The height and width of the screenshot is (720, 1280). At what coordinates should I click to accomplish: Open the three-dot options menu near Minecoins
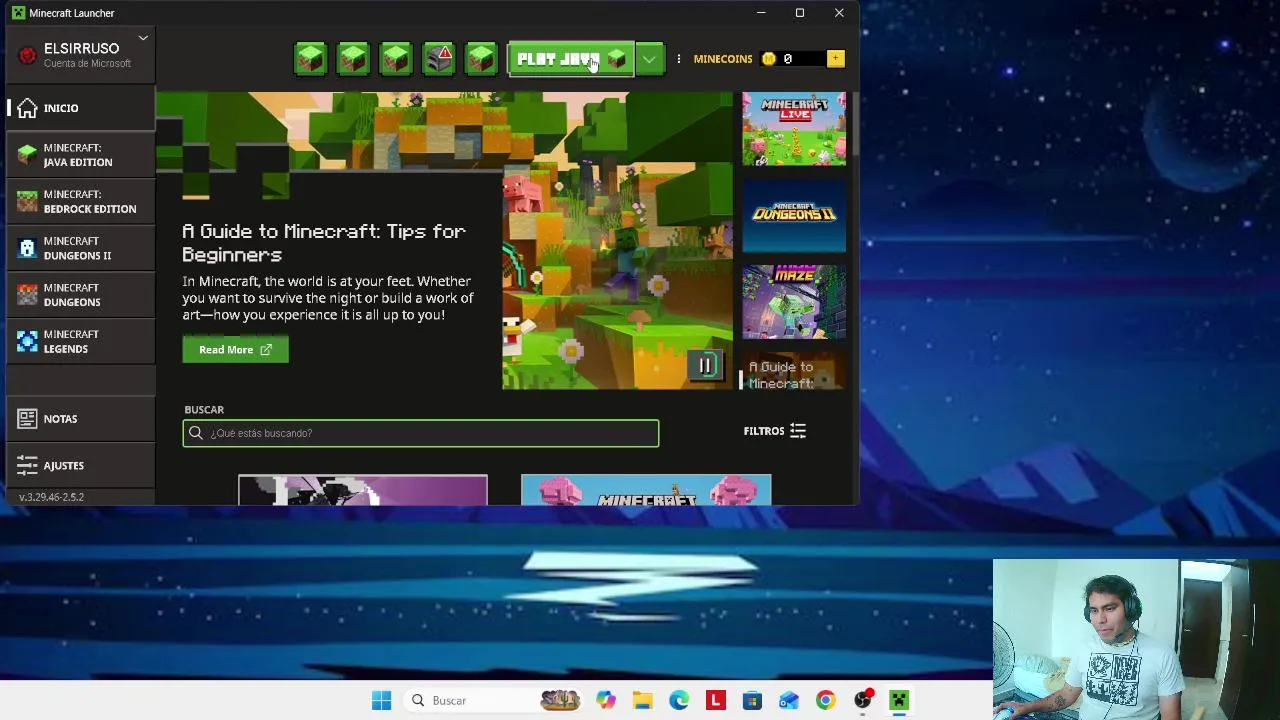pyautogui.click(x=678, y=59)
